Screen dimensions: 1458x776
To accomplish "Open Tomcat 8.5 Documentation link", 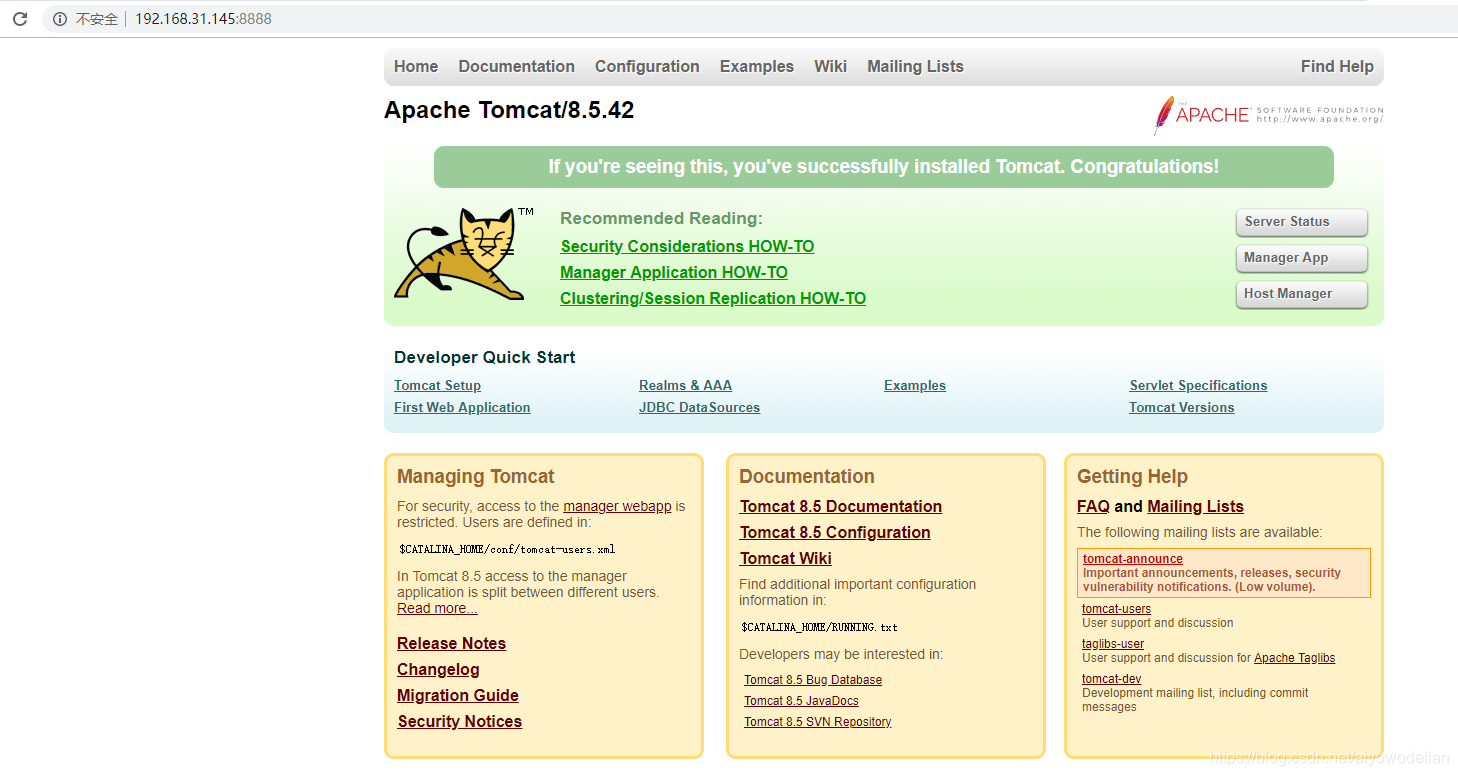I will [841, 506].
